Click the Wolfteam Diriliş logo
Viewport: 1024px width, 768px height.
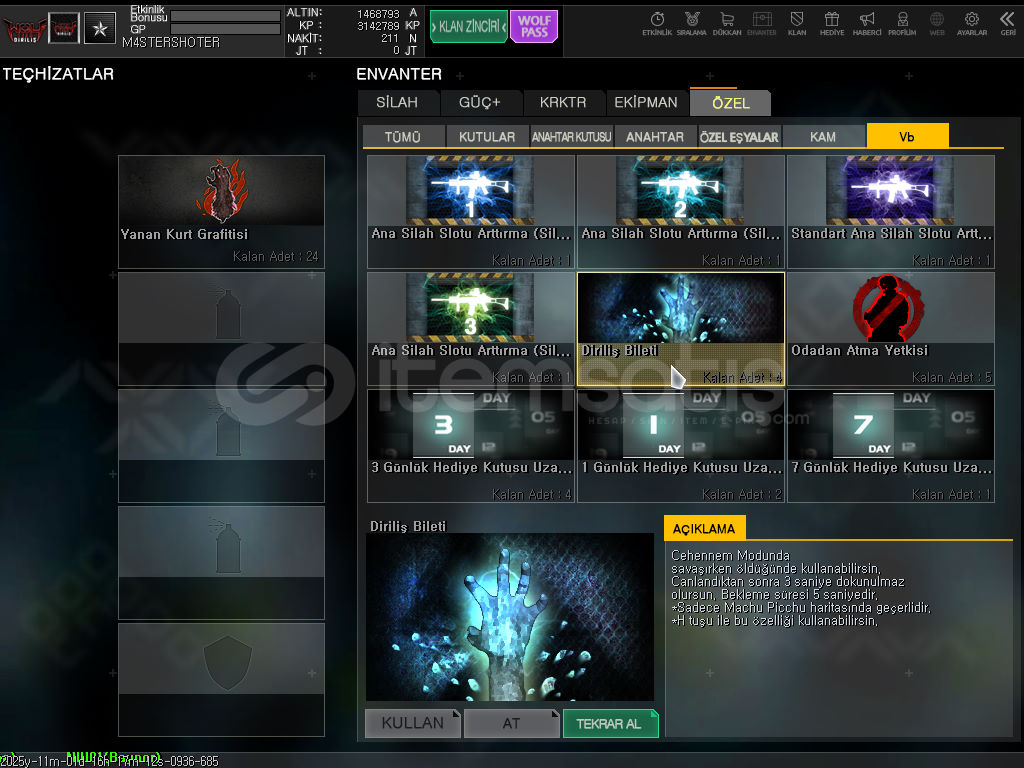[x=24, y=29]
